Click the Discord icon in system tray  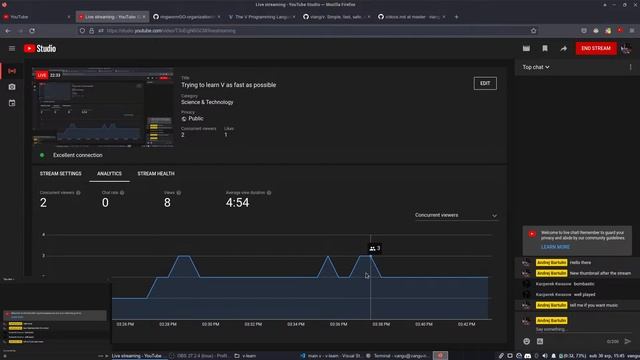(x=527, y=356)
